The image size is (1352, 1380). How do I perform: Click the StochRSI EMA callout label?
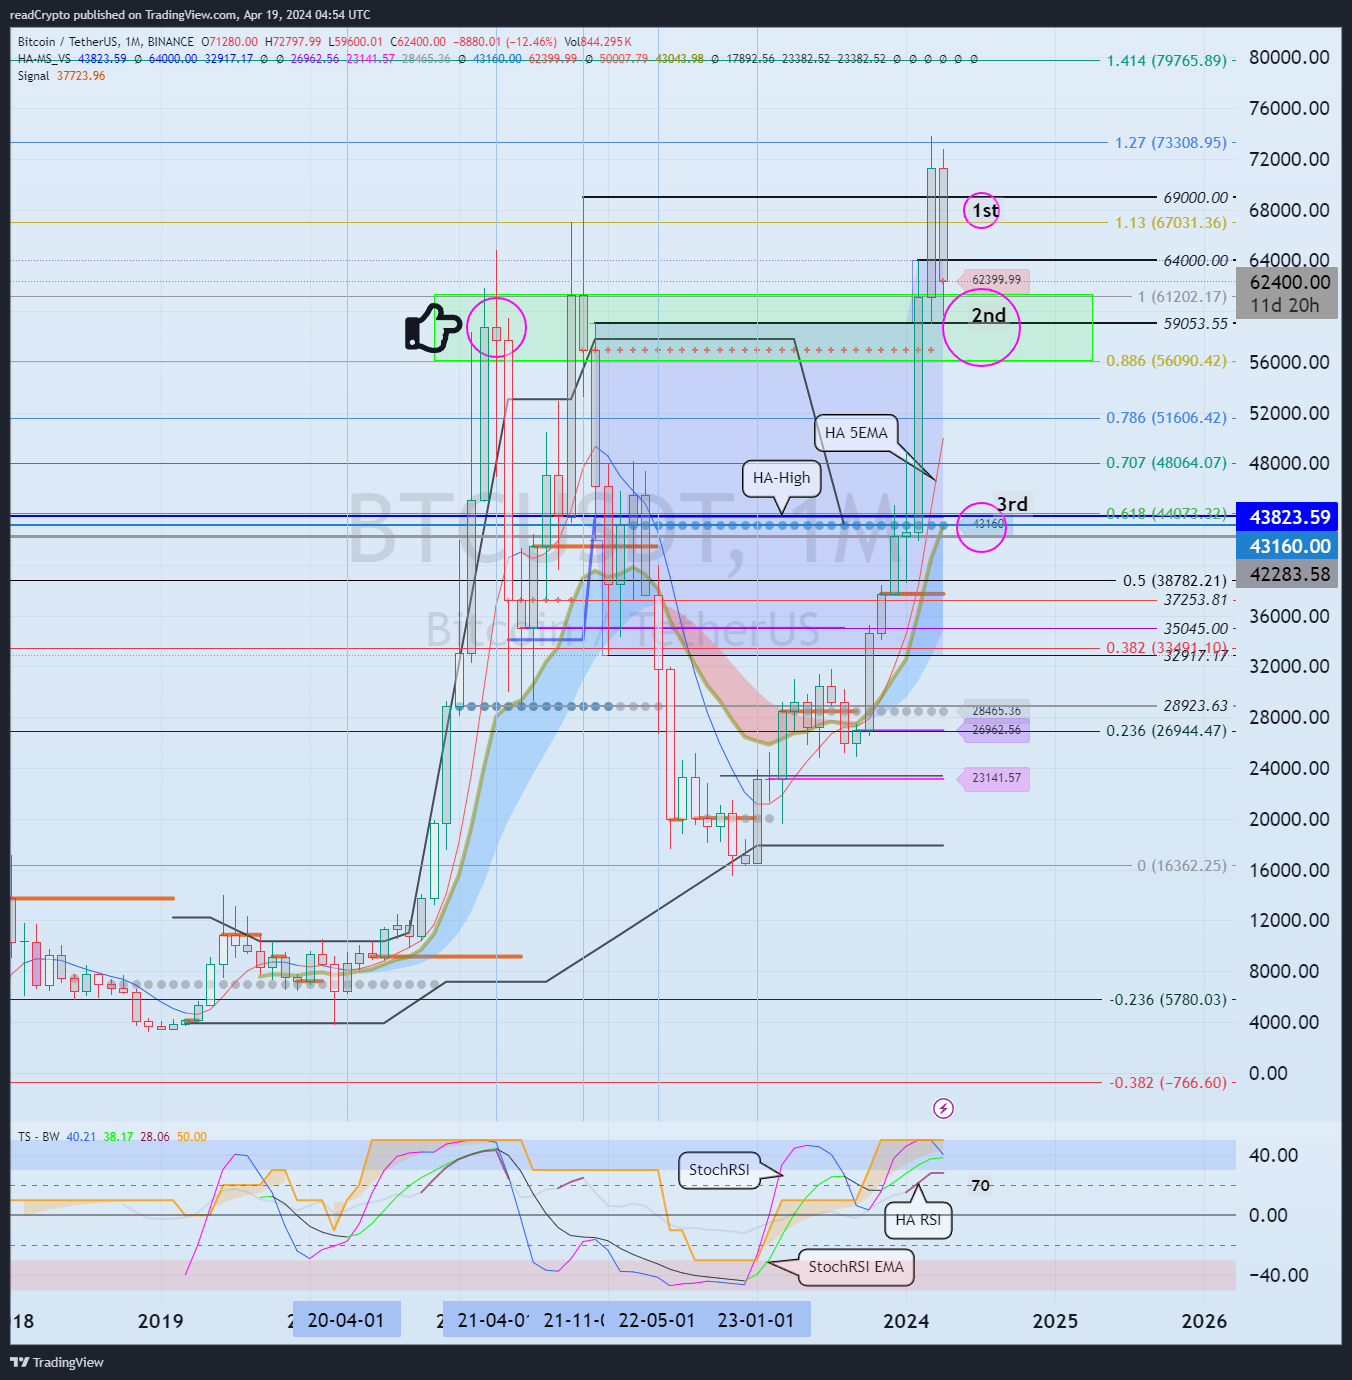(856, 1267)
